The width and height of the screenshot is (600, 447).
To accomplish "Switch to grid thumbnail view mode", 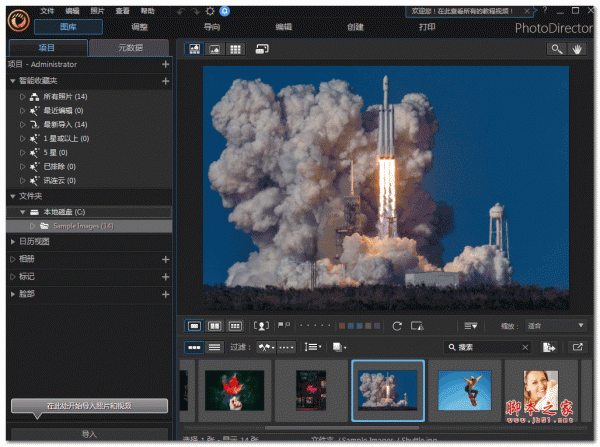I will (236, 48).
